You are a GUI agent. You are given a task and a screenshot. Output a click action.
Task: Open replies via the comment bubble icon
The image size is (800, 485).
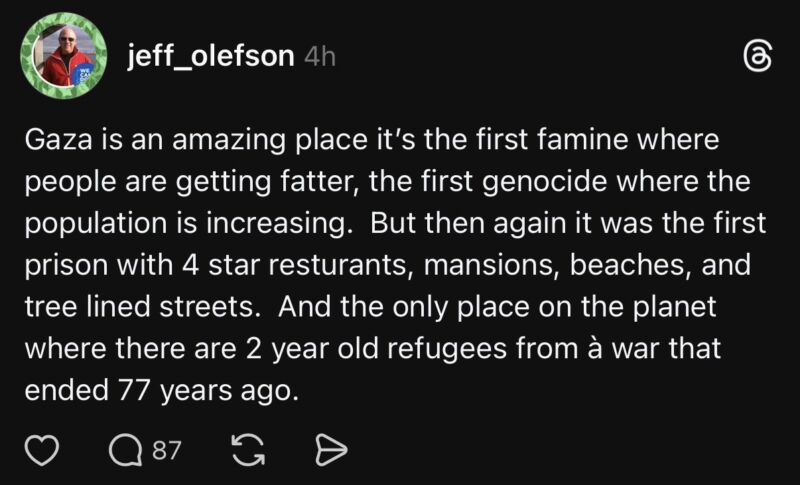coord(126,452)
